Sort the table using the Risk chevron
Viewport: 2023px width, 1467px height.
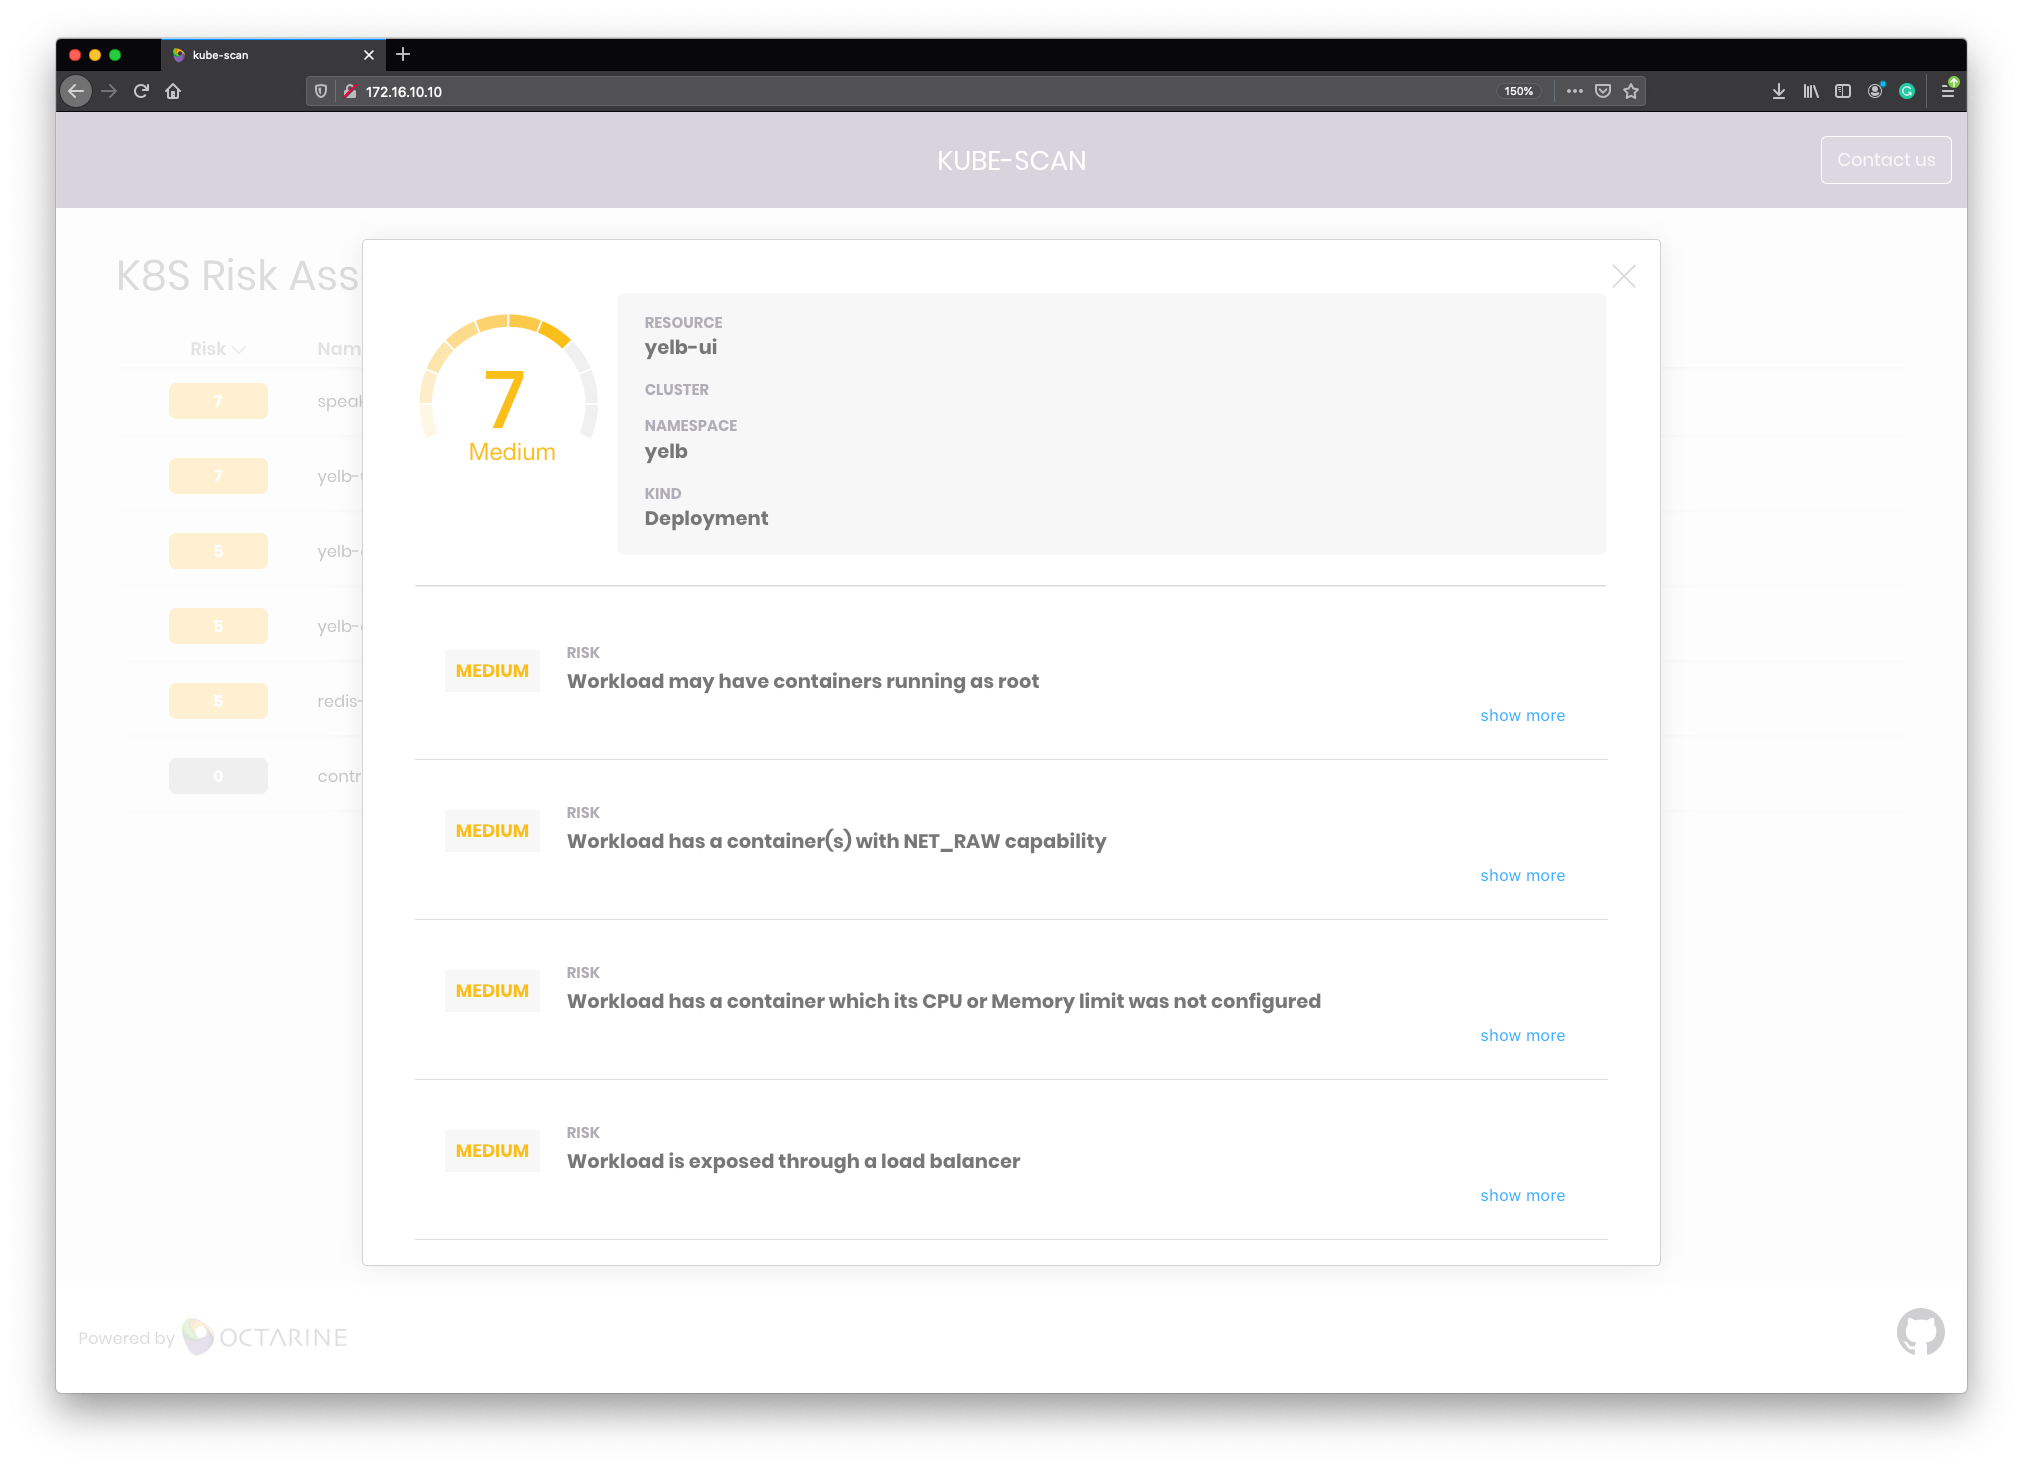click(x=239, y=350)
